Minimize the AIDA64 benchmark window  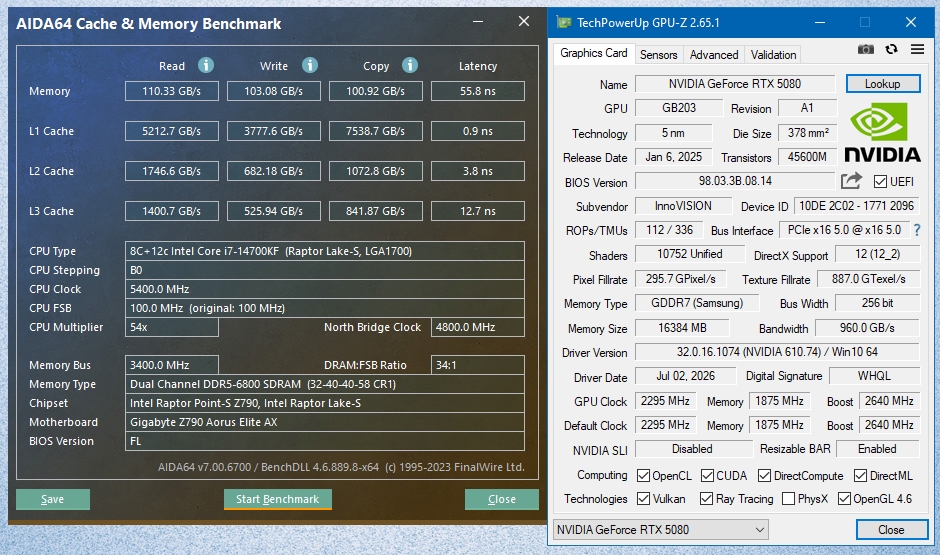[478, 22]
